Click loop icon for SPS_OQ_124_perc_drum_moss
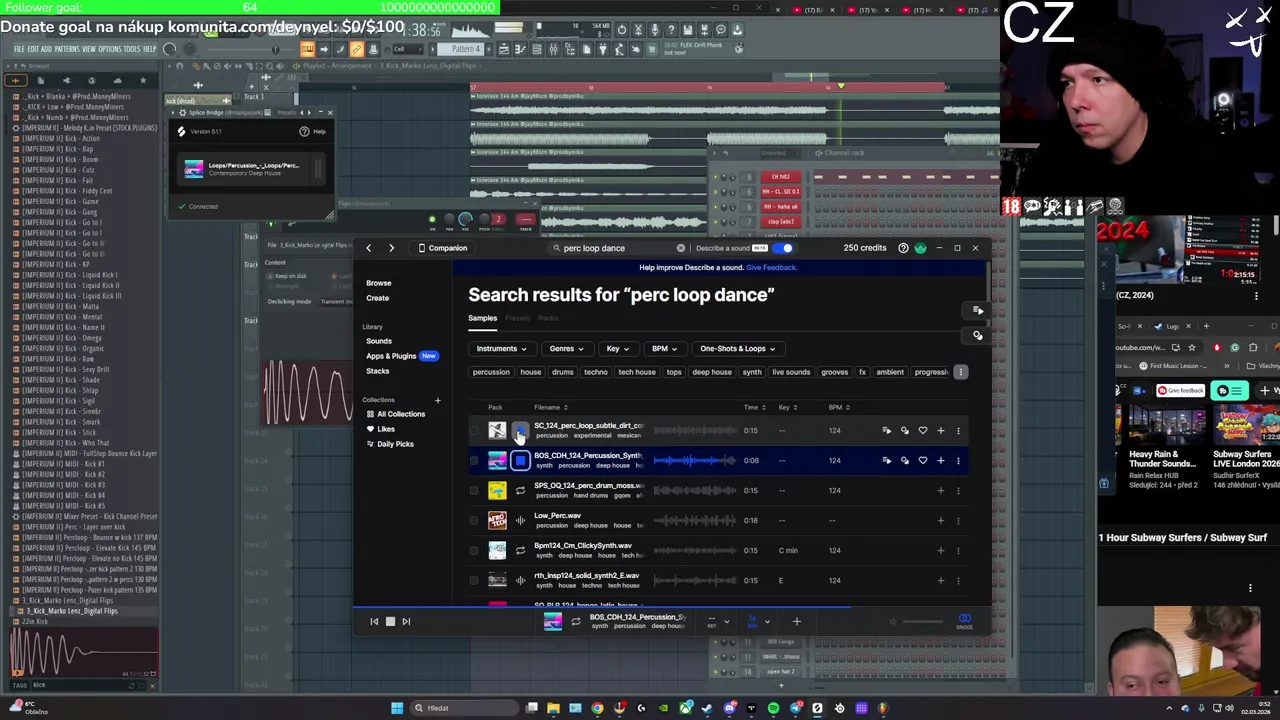 (520, 491)
